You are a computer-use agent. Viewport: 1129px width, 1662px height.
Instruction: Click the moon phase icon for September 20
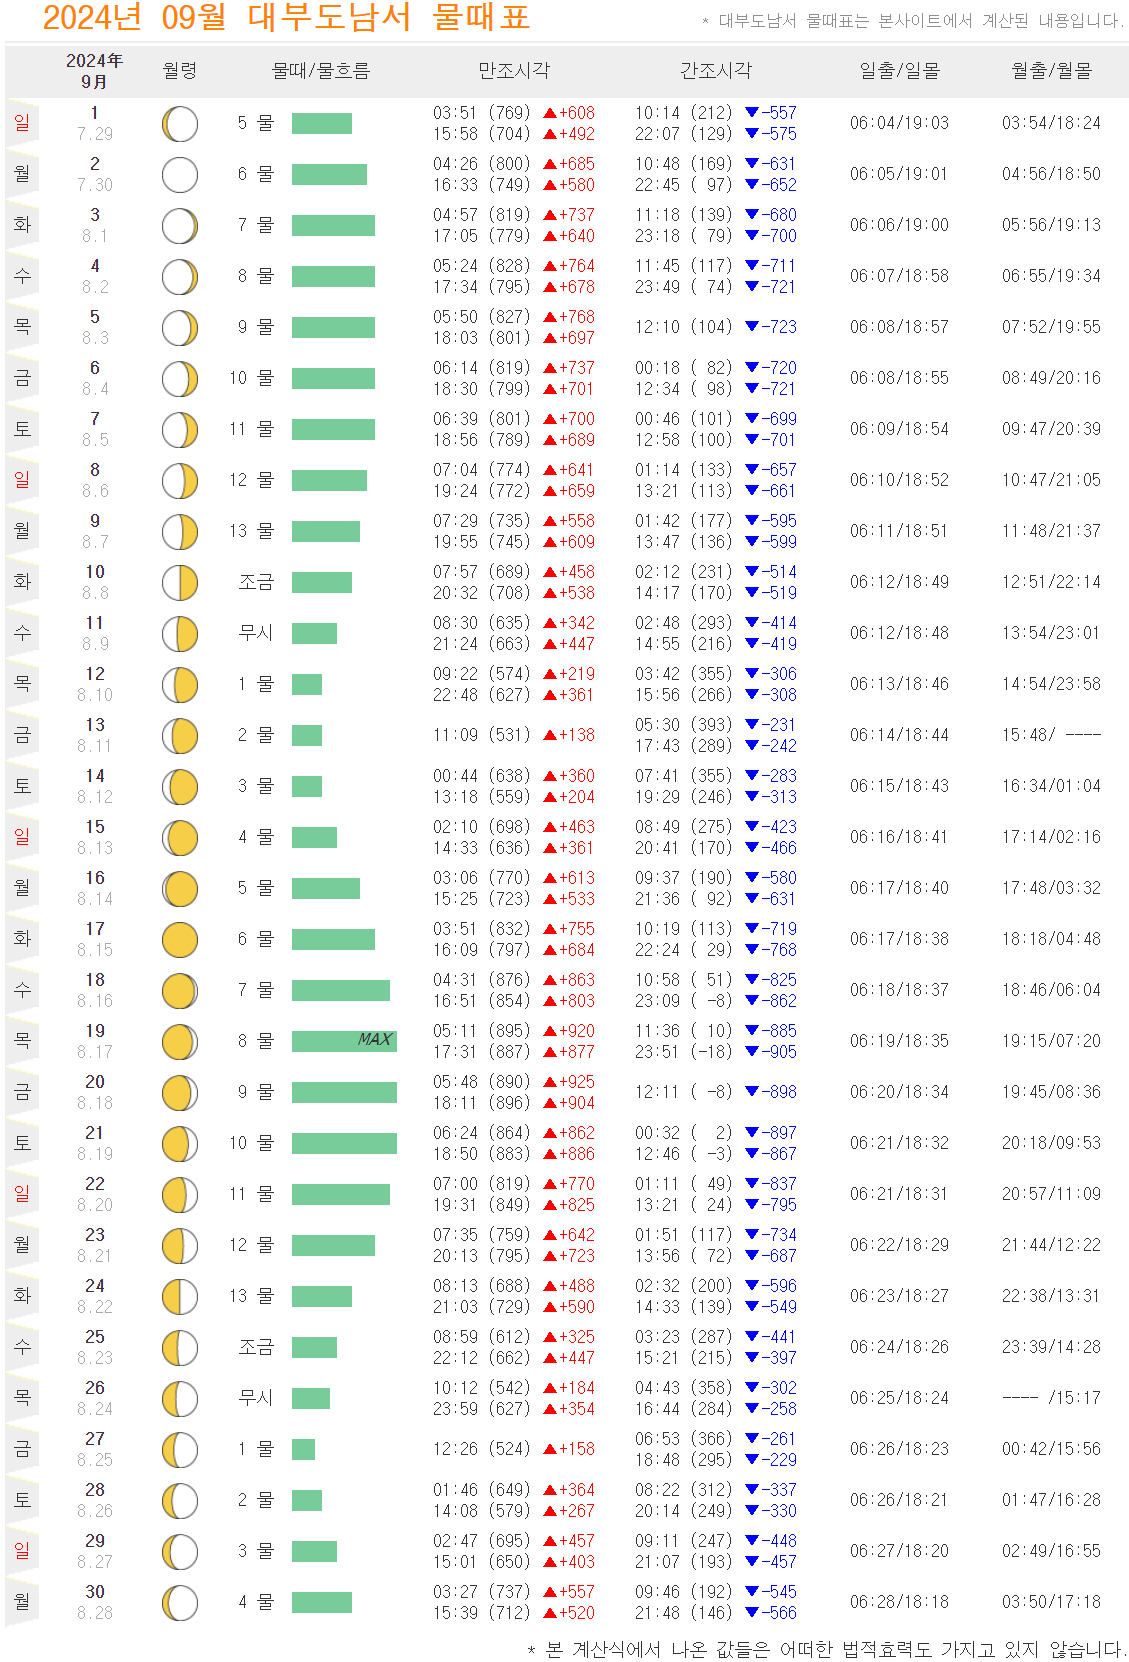pos(180,1093)
